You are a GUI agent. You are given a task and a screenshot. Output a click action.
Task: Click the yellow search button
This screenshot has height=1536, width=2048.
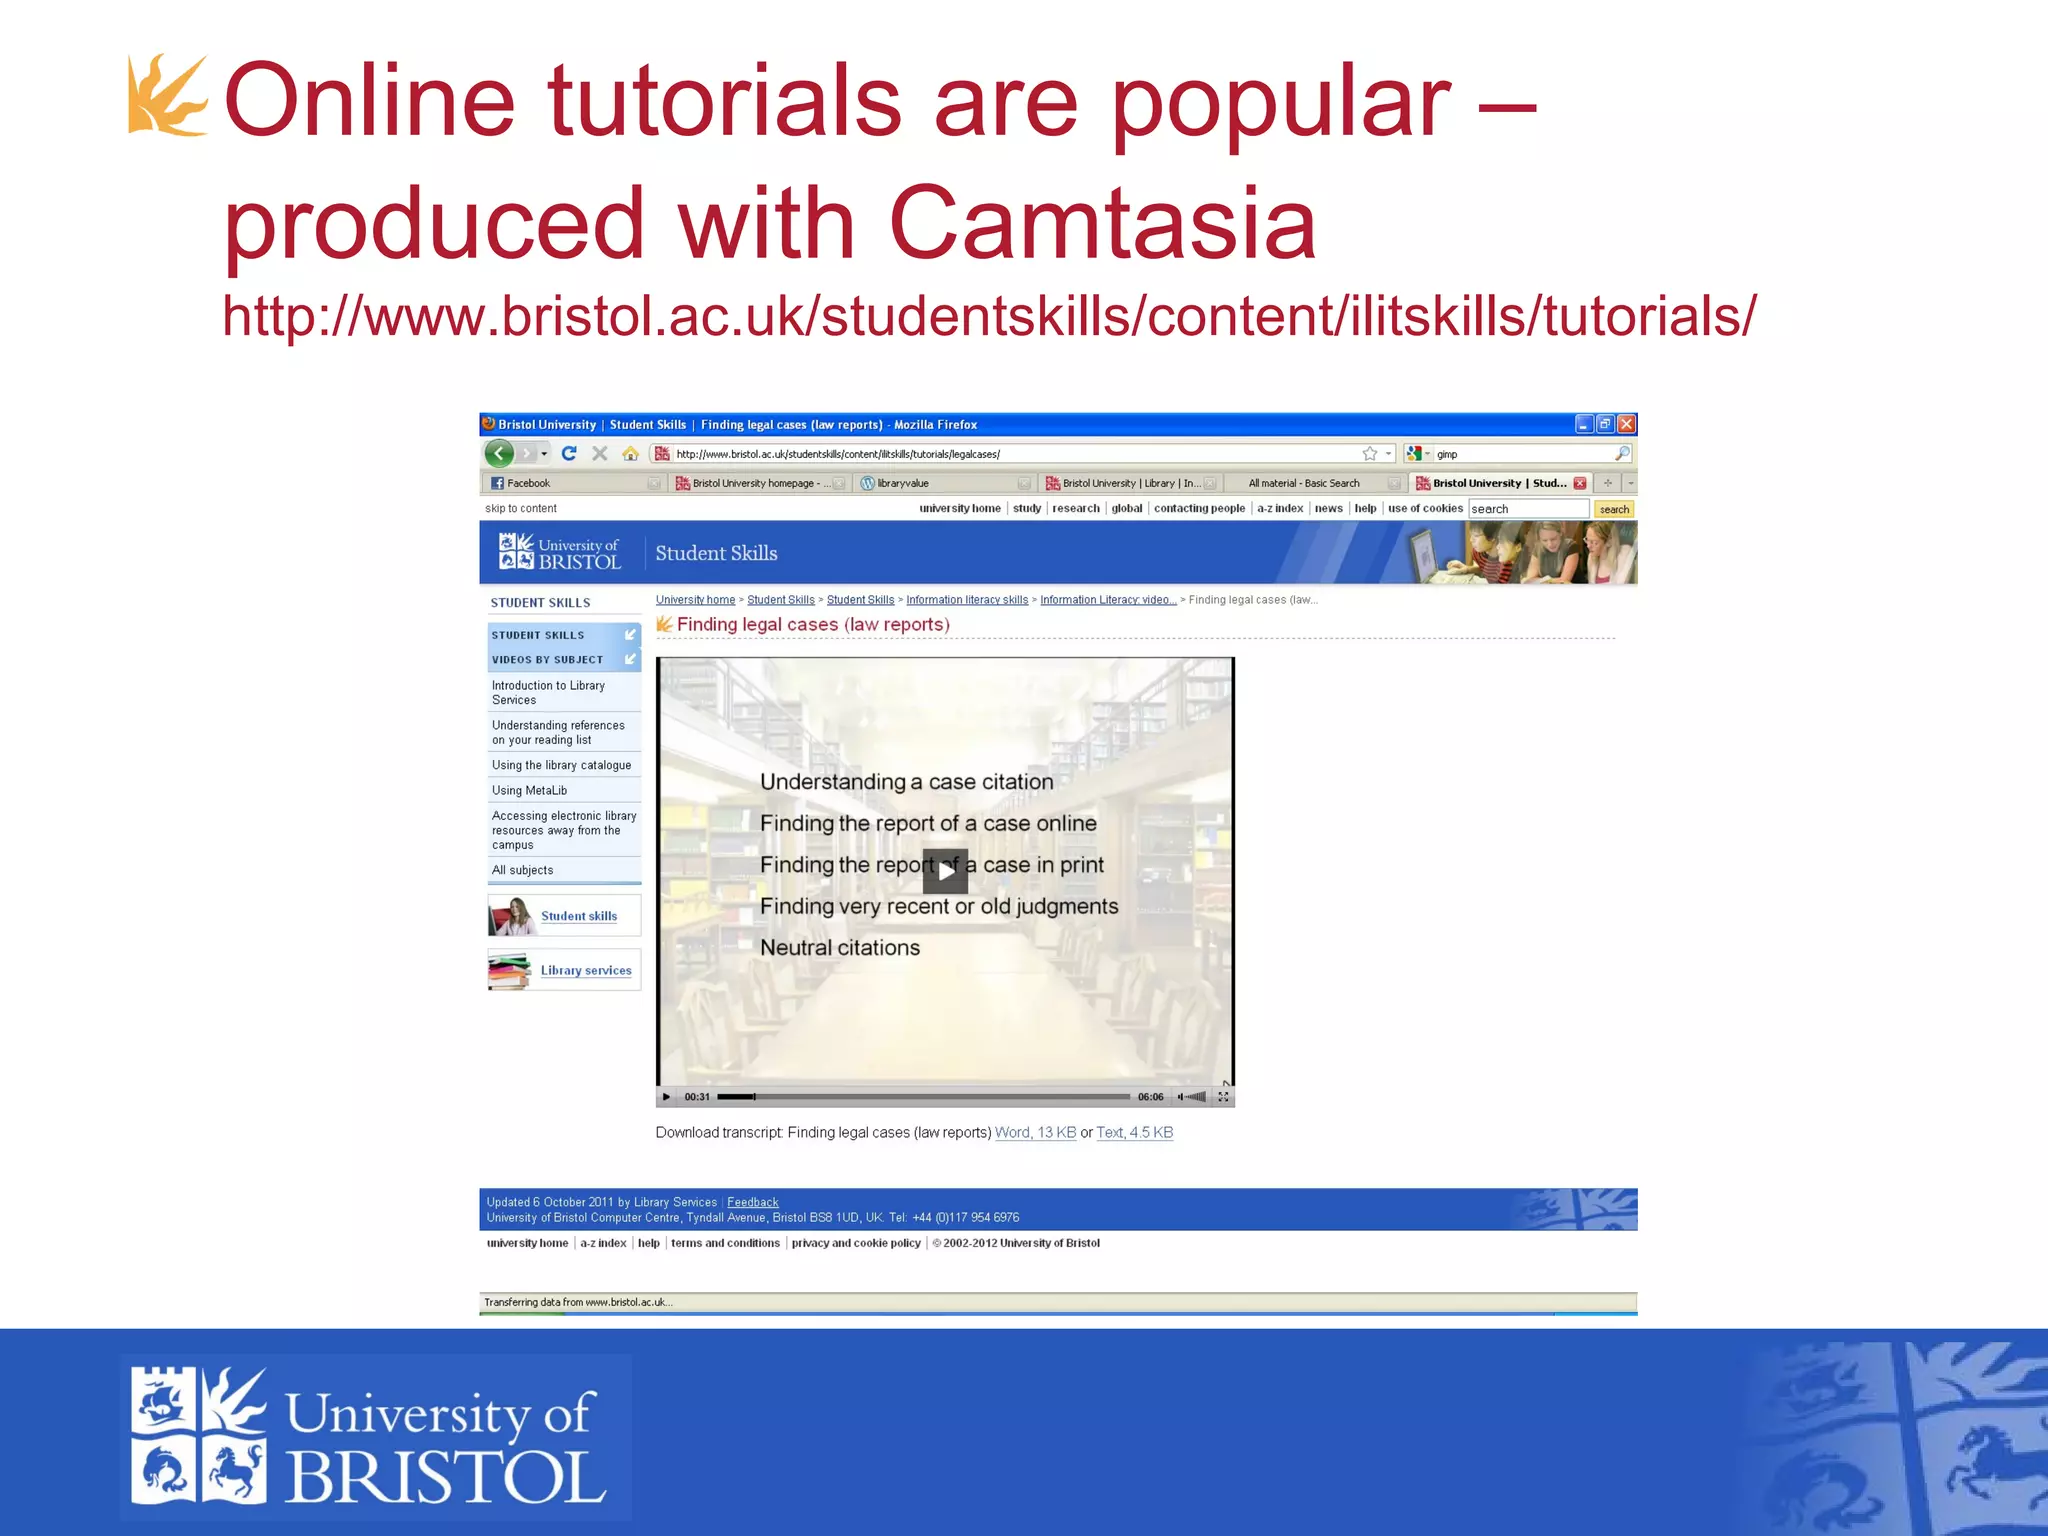[1614, 509]
